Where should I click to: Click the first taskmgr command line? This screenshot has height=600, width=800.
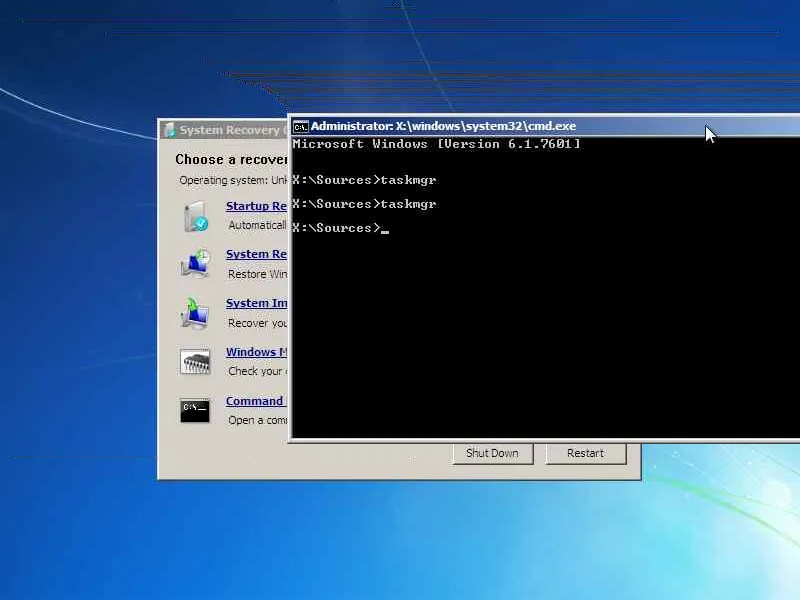(364, 180)
